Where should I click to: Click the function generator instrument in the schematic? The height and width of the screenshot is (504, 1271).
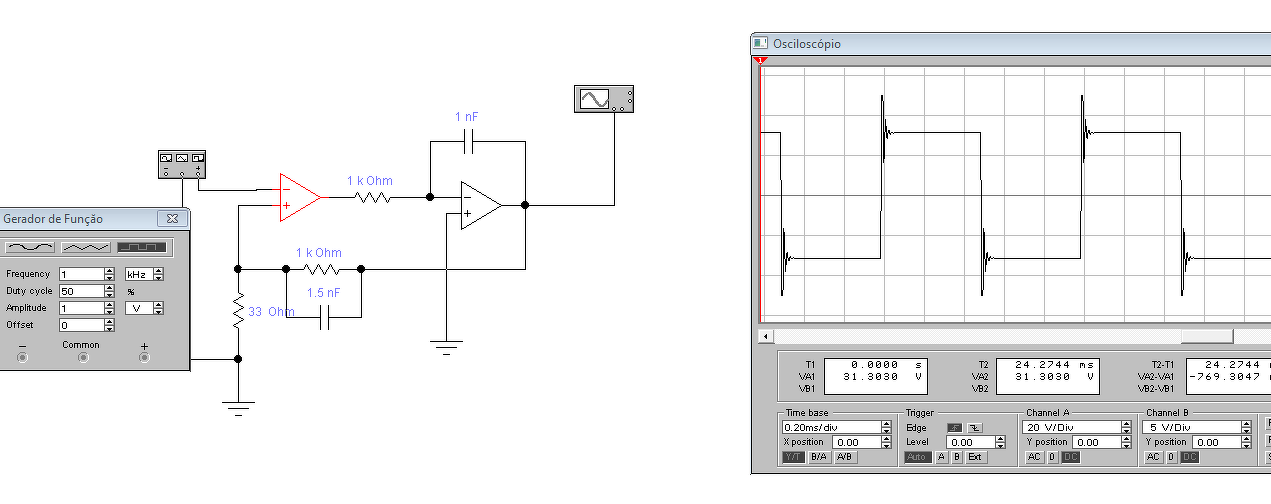(x=182, y=164)
